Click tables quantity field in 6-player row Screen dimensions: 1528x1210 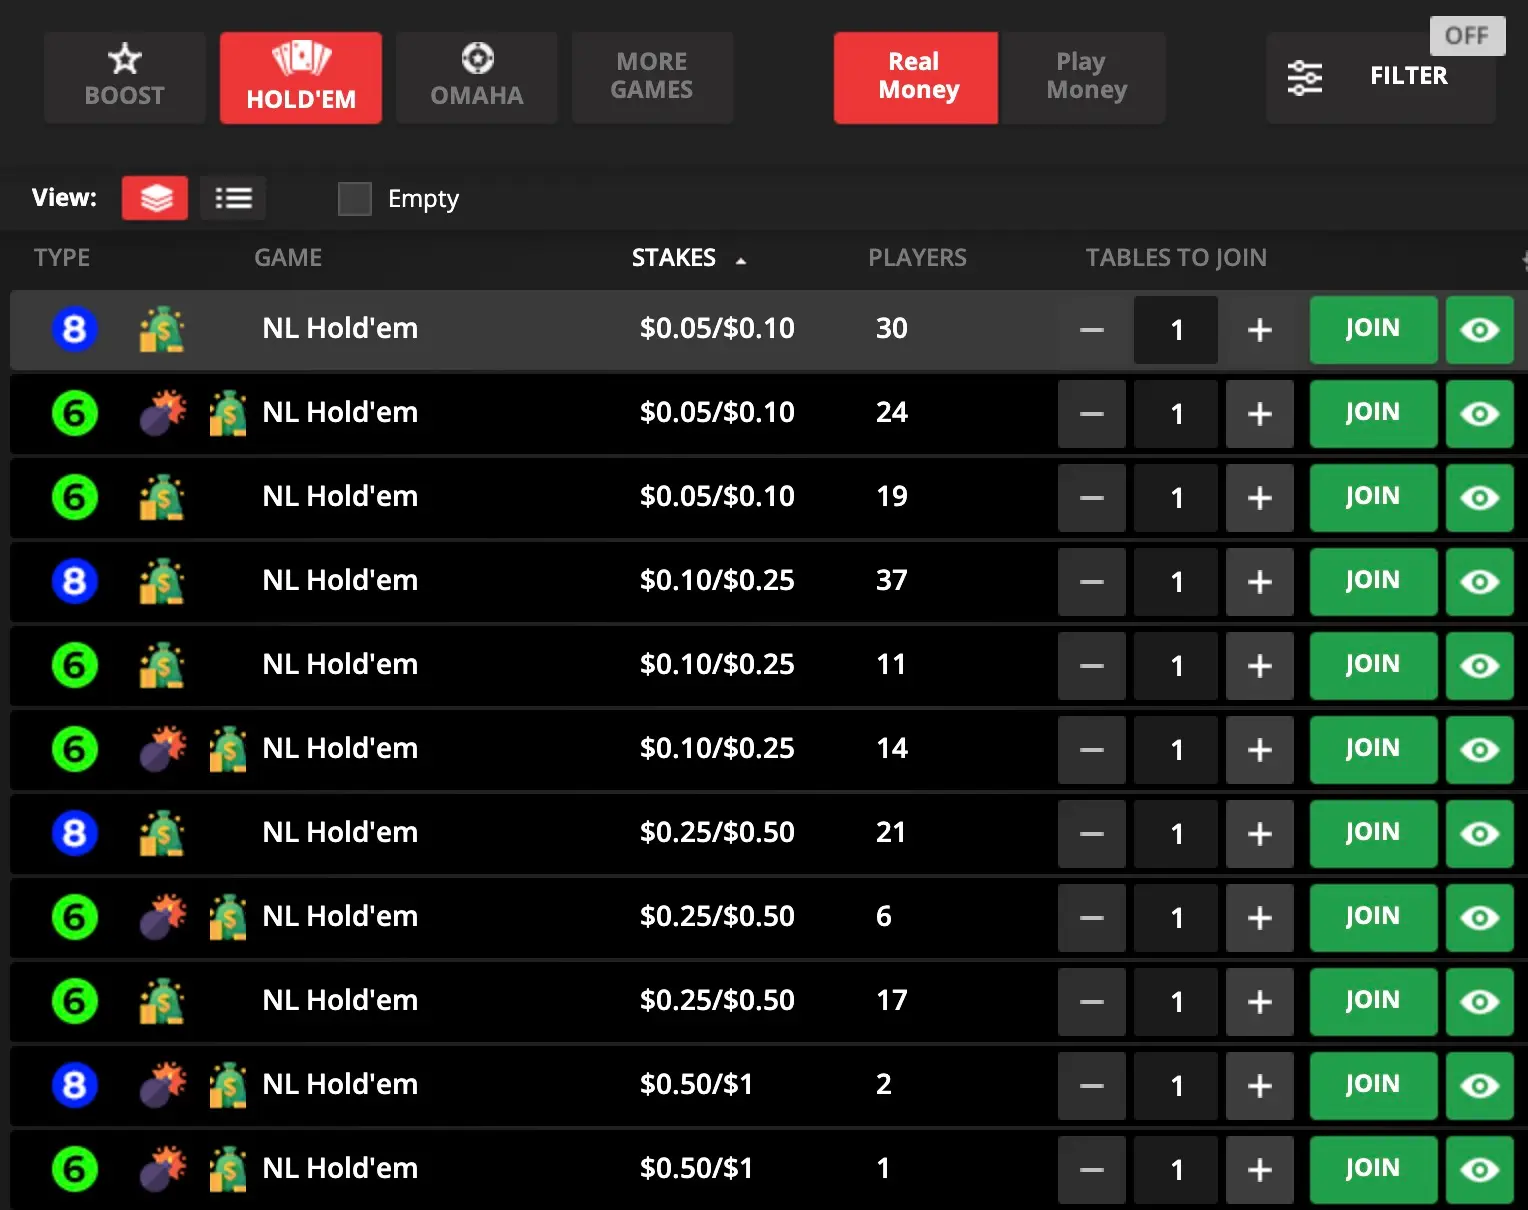click(1176, 917)
